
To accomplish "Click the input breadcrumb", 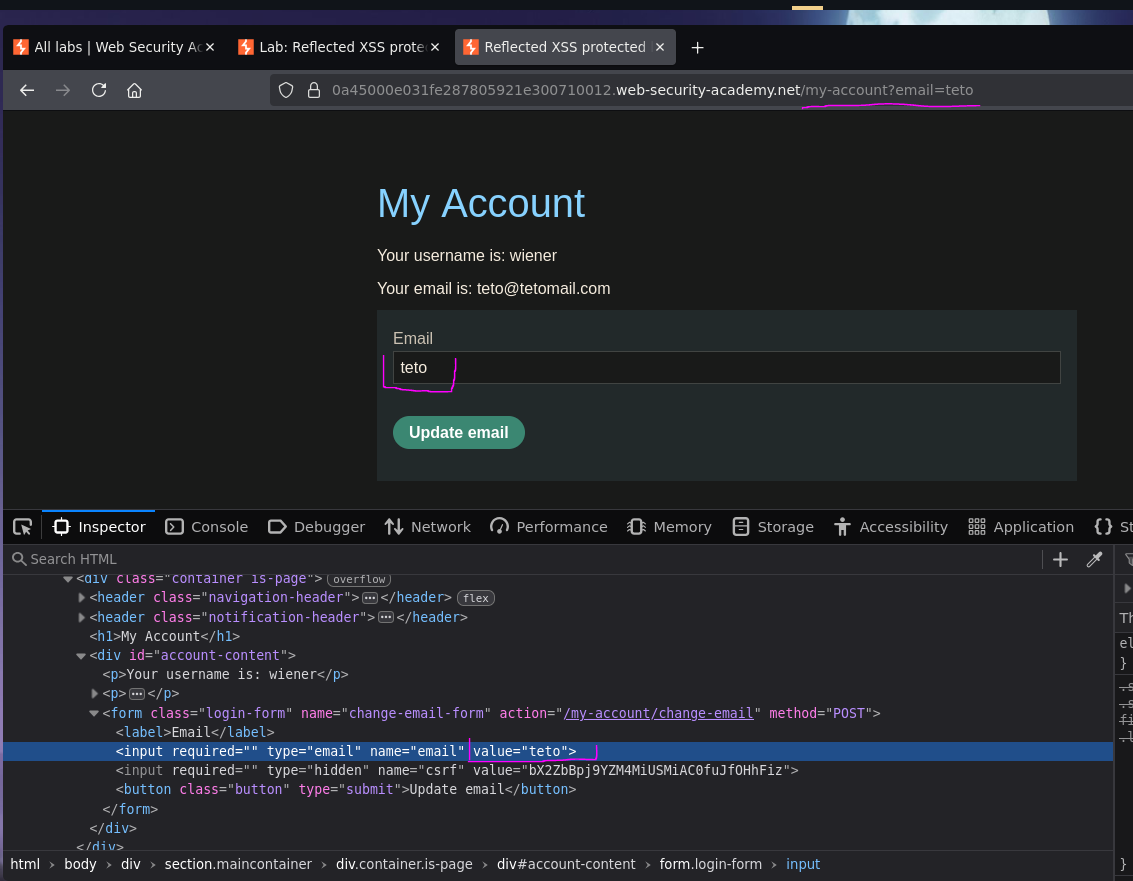I will coord(803,864).
